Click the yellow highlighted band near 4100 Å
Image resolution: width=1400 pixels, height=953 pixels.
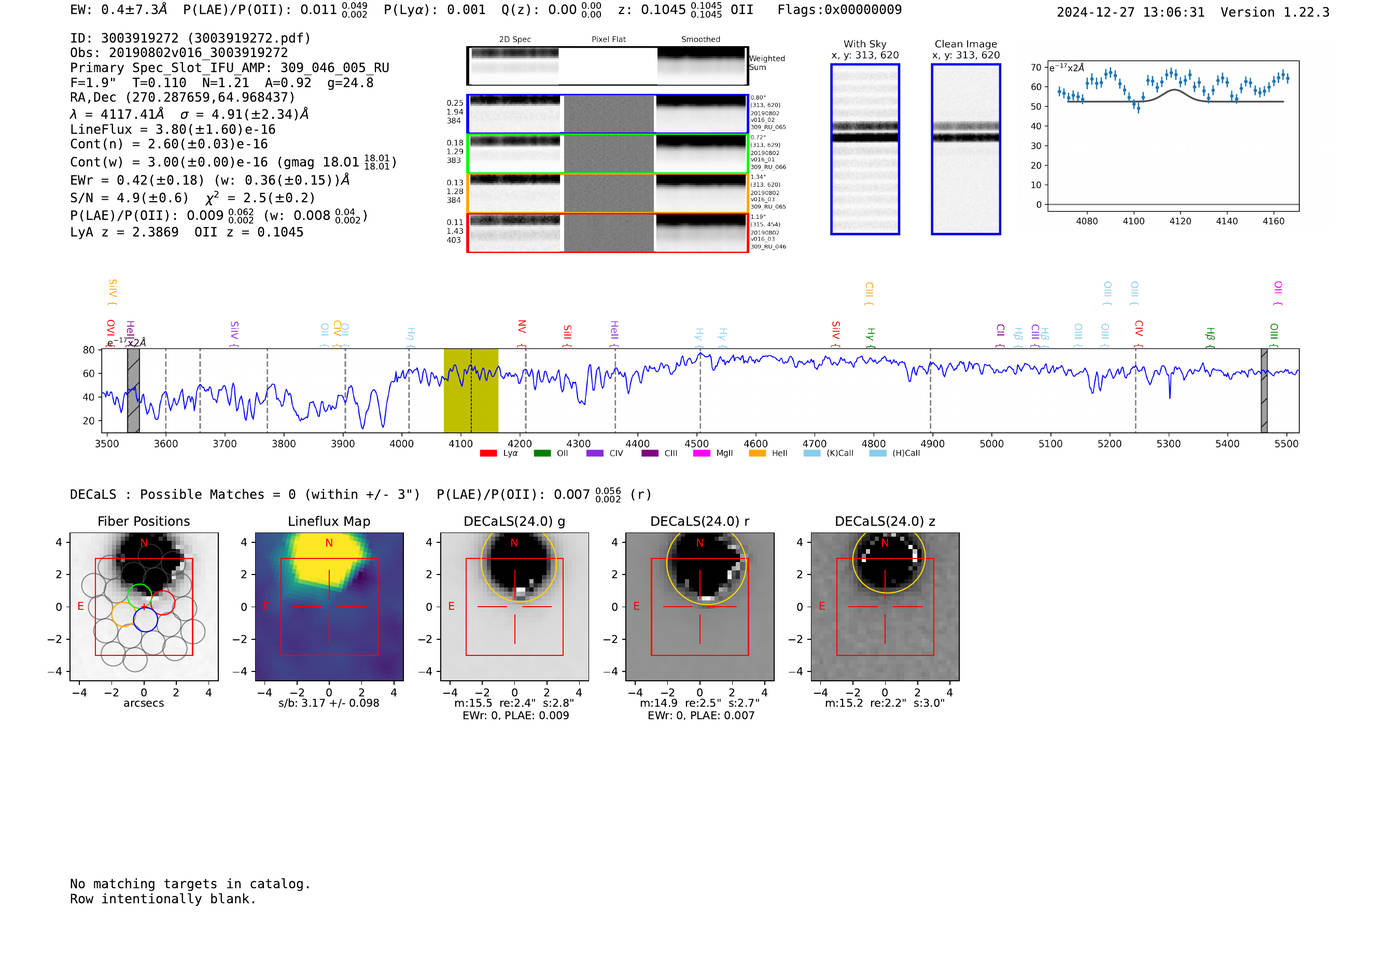pyautogui.click(x=471, y=391)
